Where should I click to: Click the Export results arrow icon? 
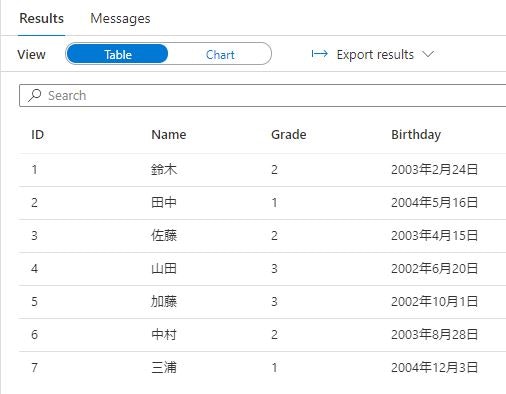(x=320, y=54)
